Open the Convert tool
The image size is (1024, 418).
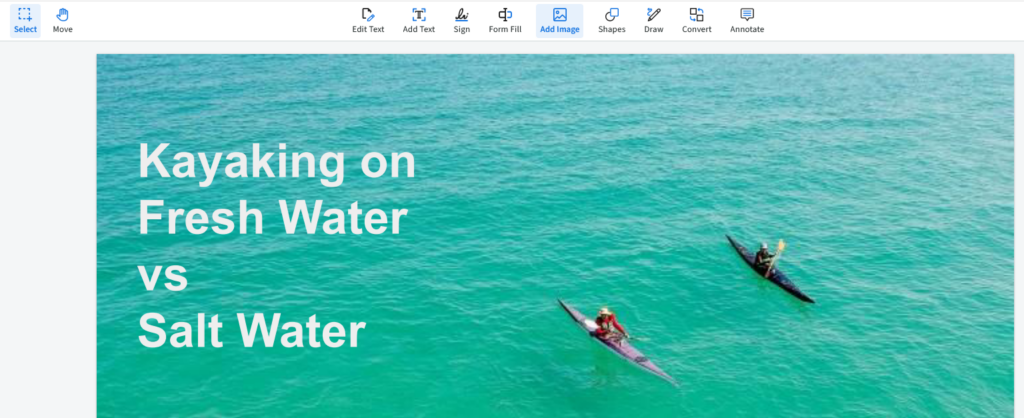click(x=697, y=21)
